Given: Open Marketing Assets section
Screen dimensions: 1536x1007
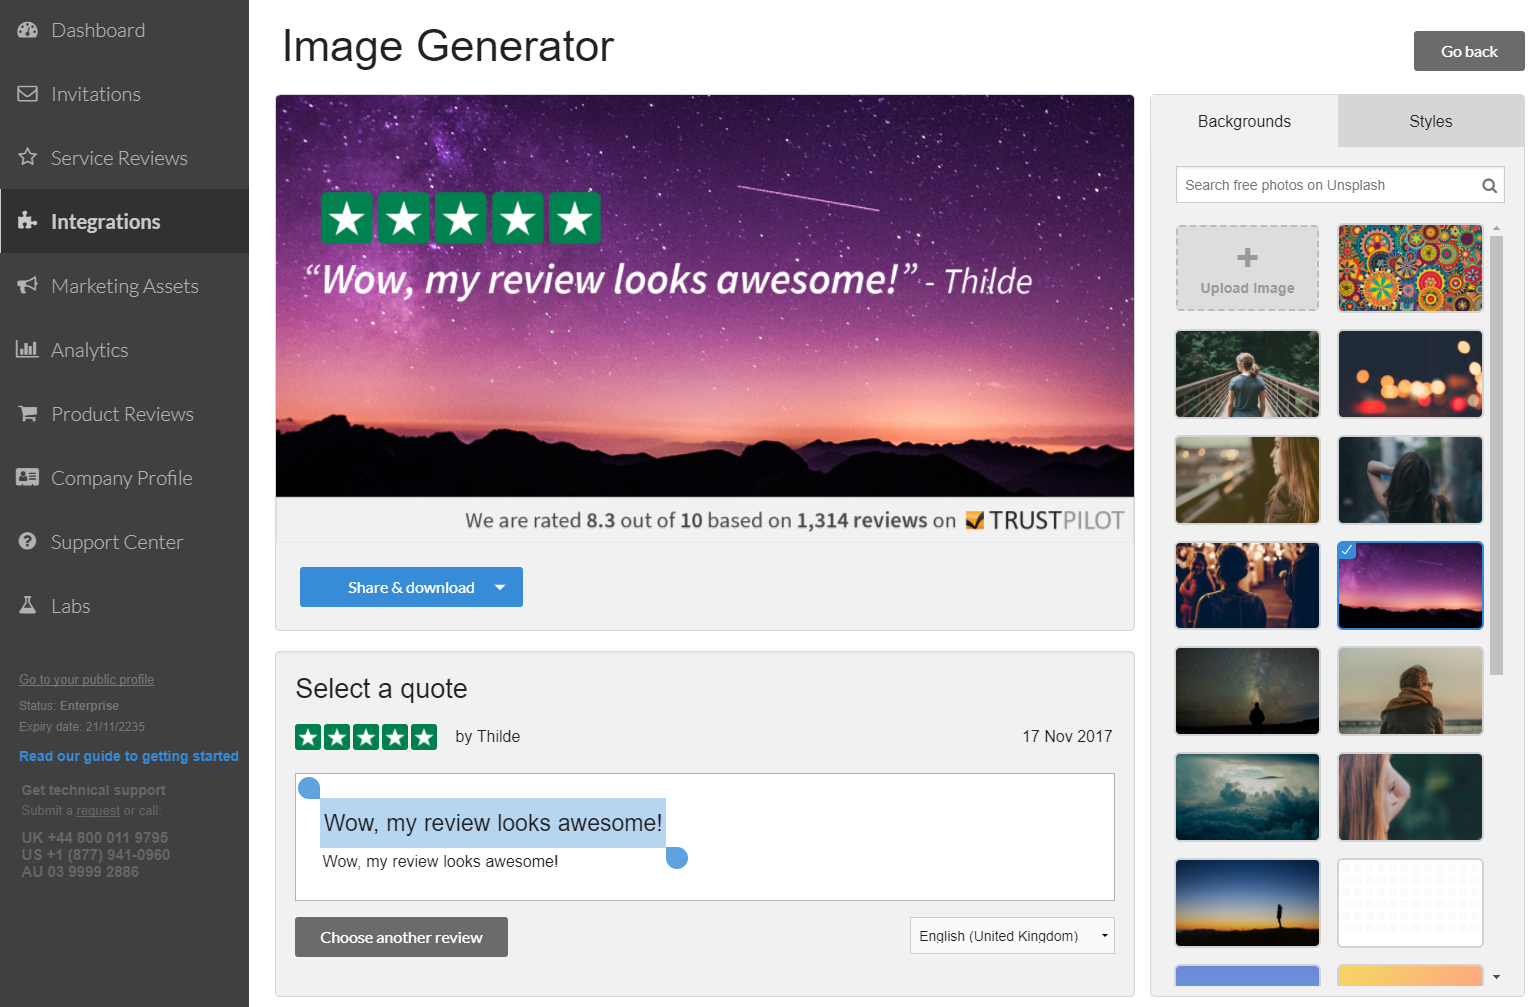Looking at the screenshot, I should [124, 286].
